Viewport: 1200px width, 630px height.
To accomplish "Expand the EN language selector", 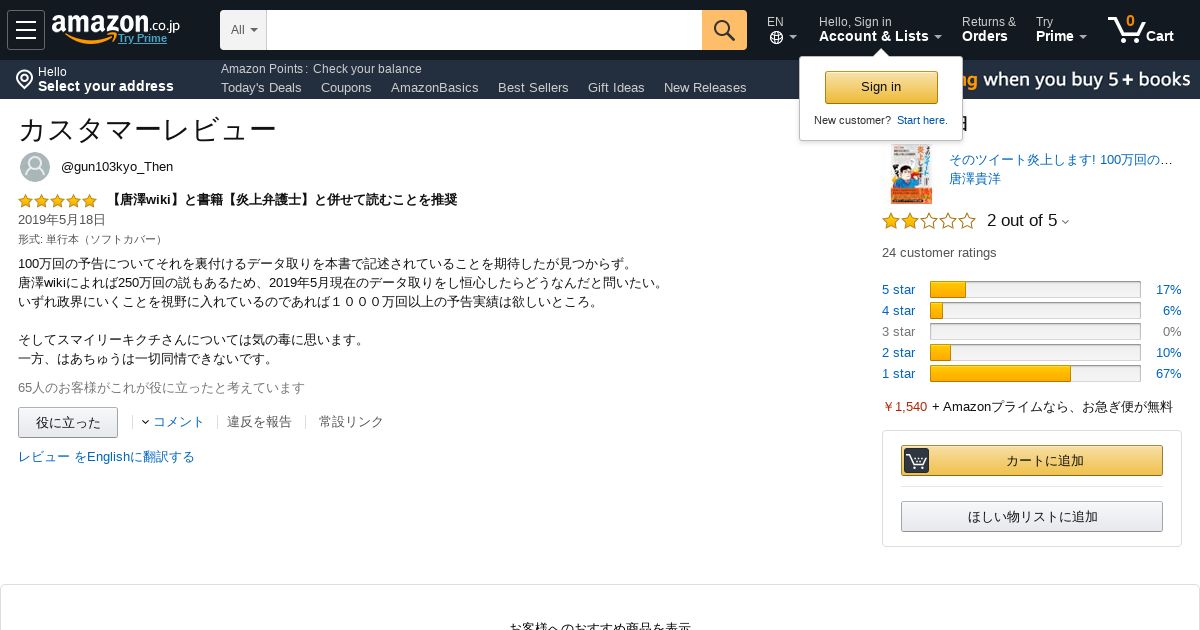I will (782, 30).
